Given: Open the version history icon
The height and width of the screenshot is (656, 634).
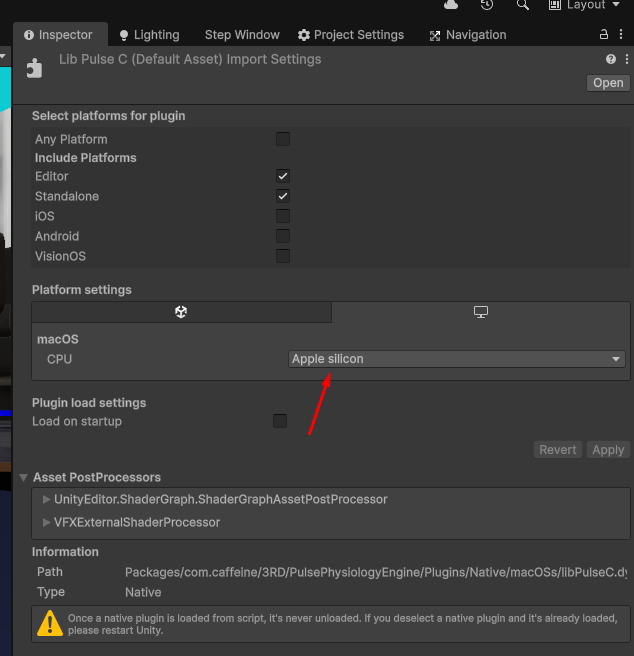Looking at the screenshot, I should pos(486,5).
